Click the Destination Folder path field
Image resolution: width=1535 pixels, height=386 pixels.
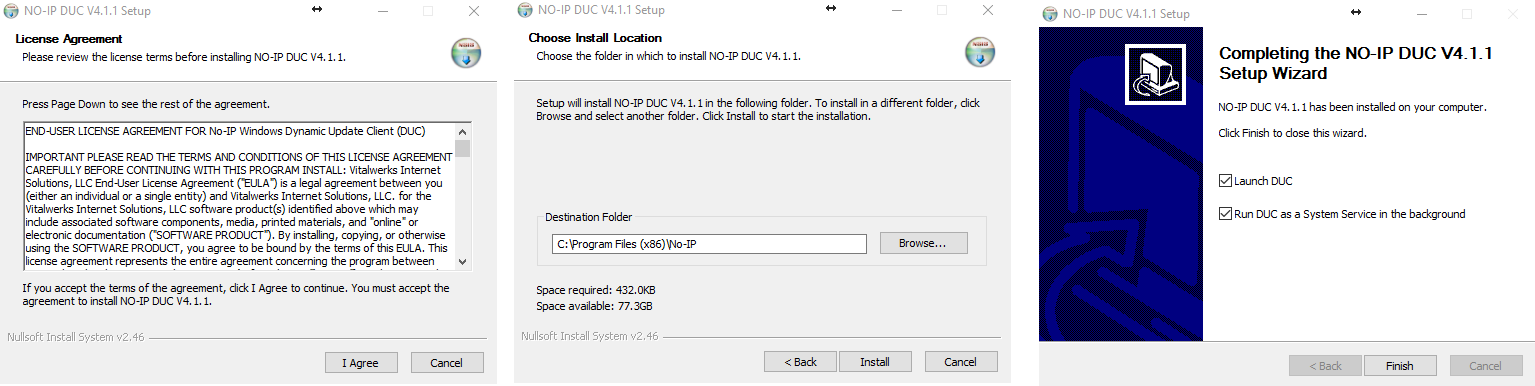709,244
